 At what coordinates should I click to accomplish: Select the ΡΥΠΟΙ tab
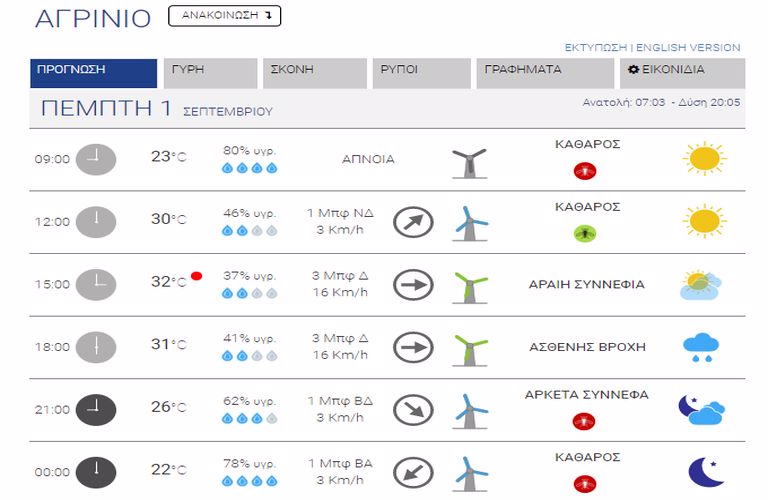pos(421,73)
